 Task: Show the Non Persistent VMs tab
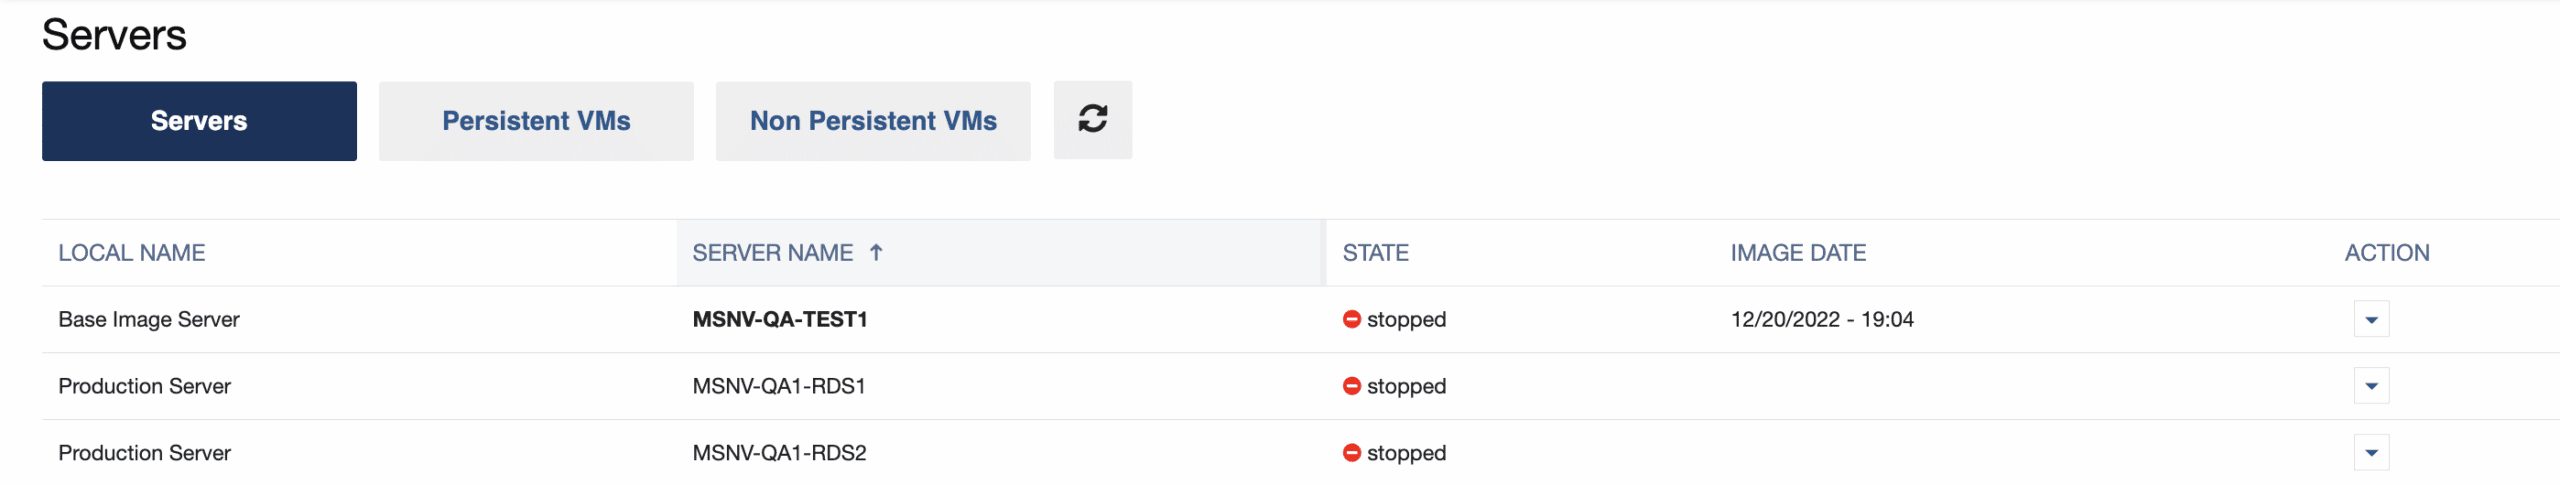[873, 121]
